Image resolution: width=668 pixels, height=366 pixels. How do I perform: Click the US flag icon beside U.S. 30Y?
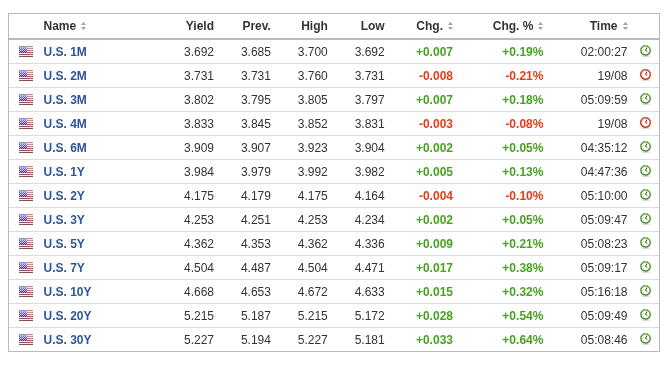click(x=26, y=340)
